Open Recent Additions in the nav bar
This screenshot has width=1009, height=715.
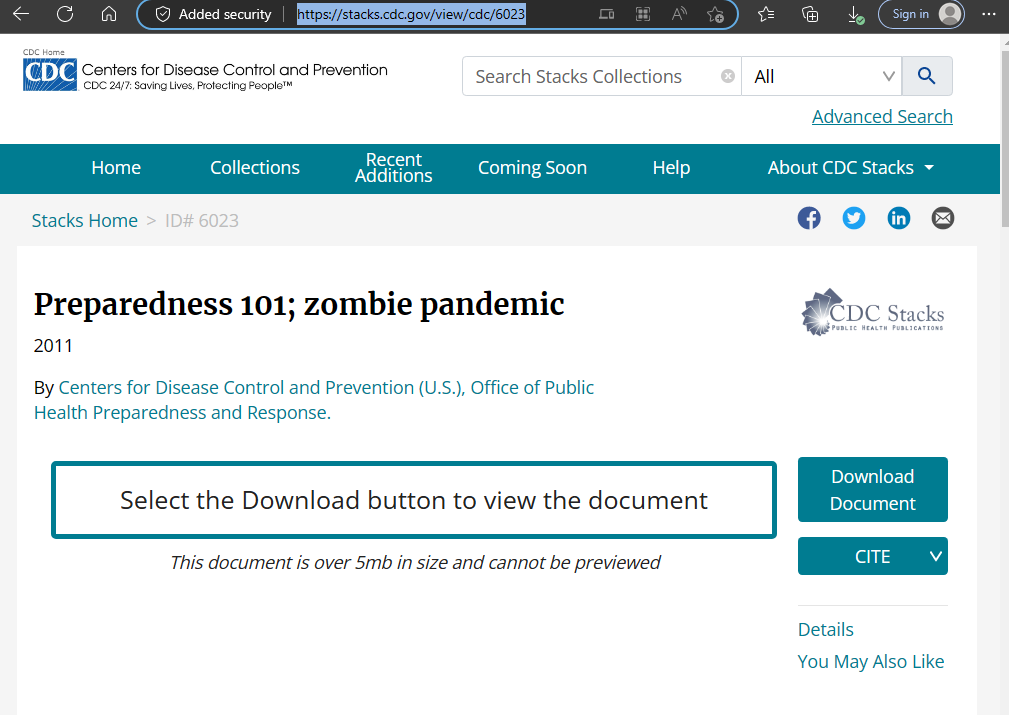click(x=394, y=167)
